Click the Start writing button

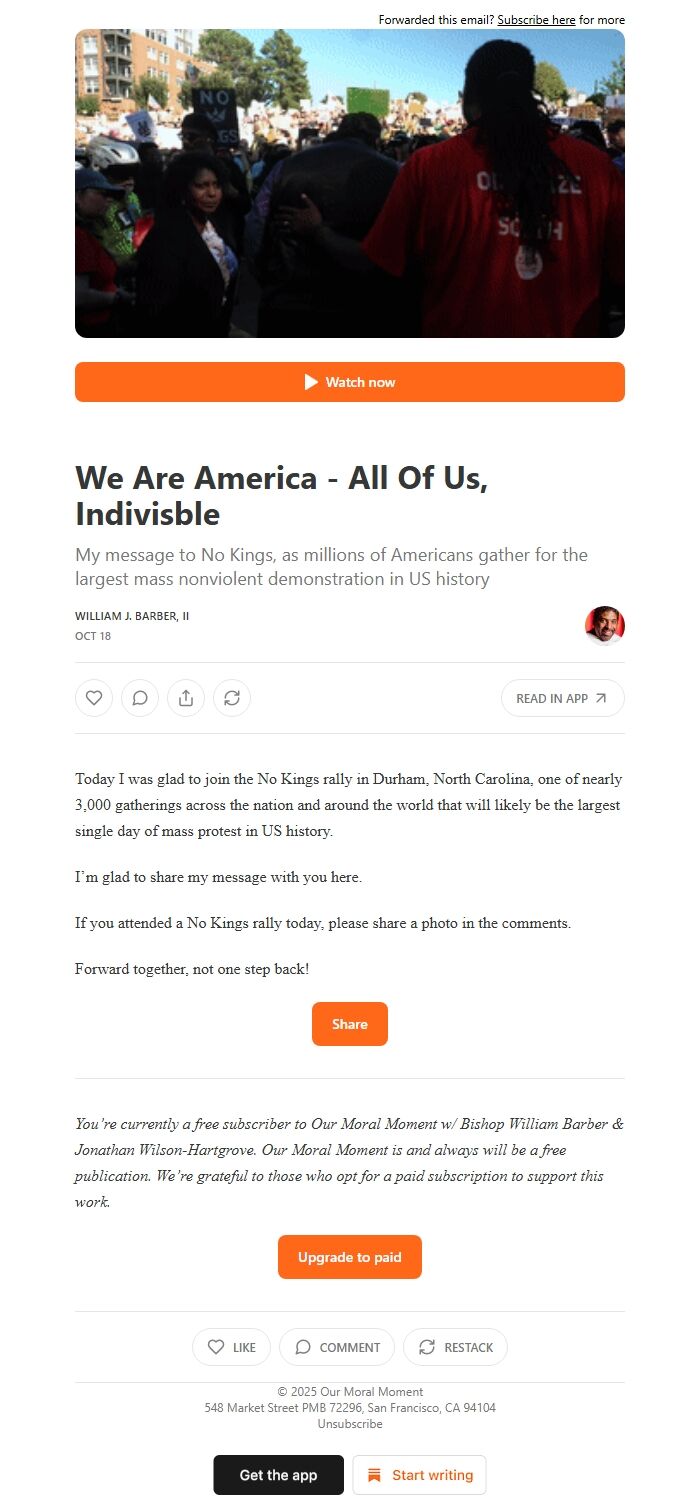coord(419,1475)
